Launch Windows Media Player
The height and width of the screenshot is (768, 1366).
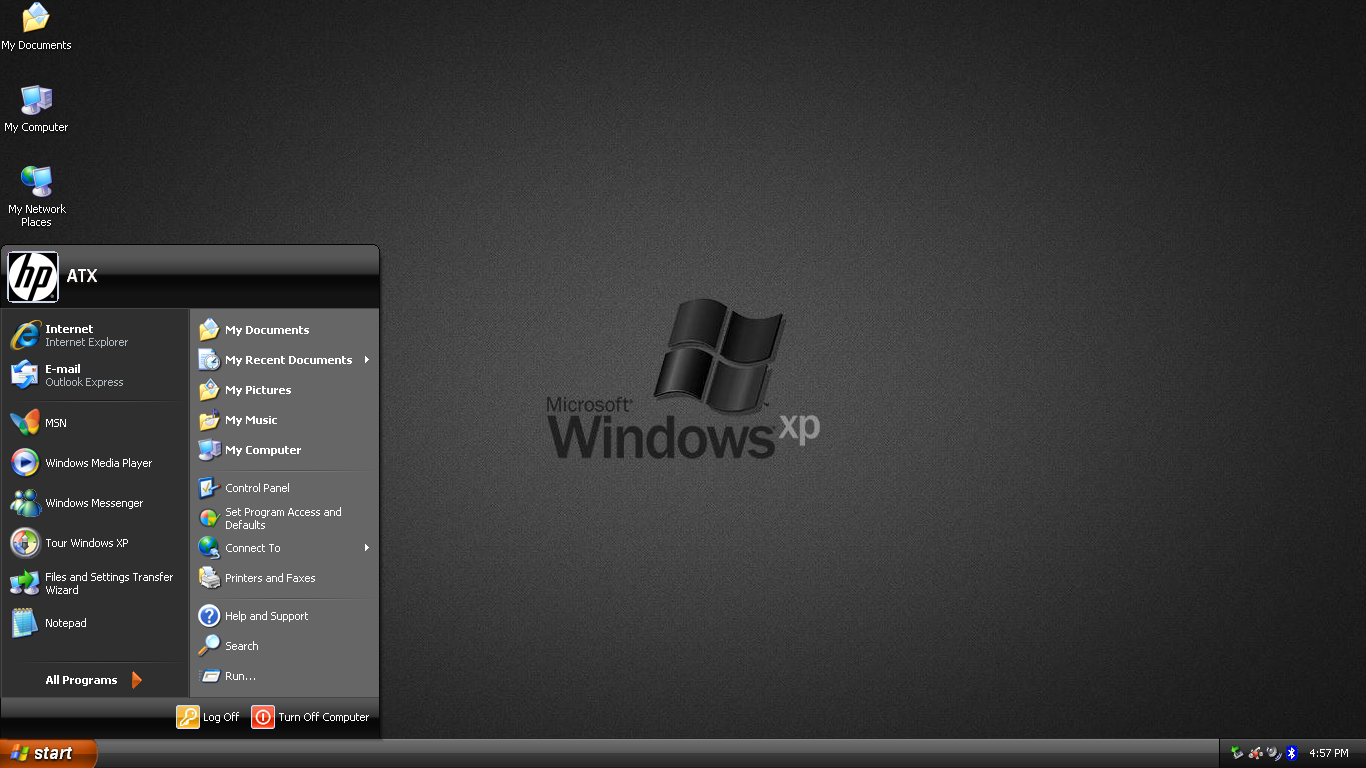[95, 463]
